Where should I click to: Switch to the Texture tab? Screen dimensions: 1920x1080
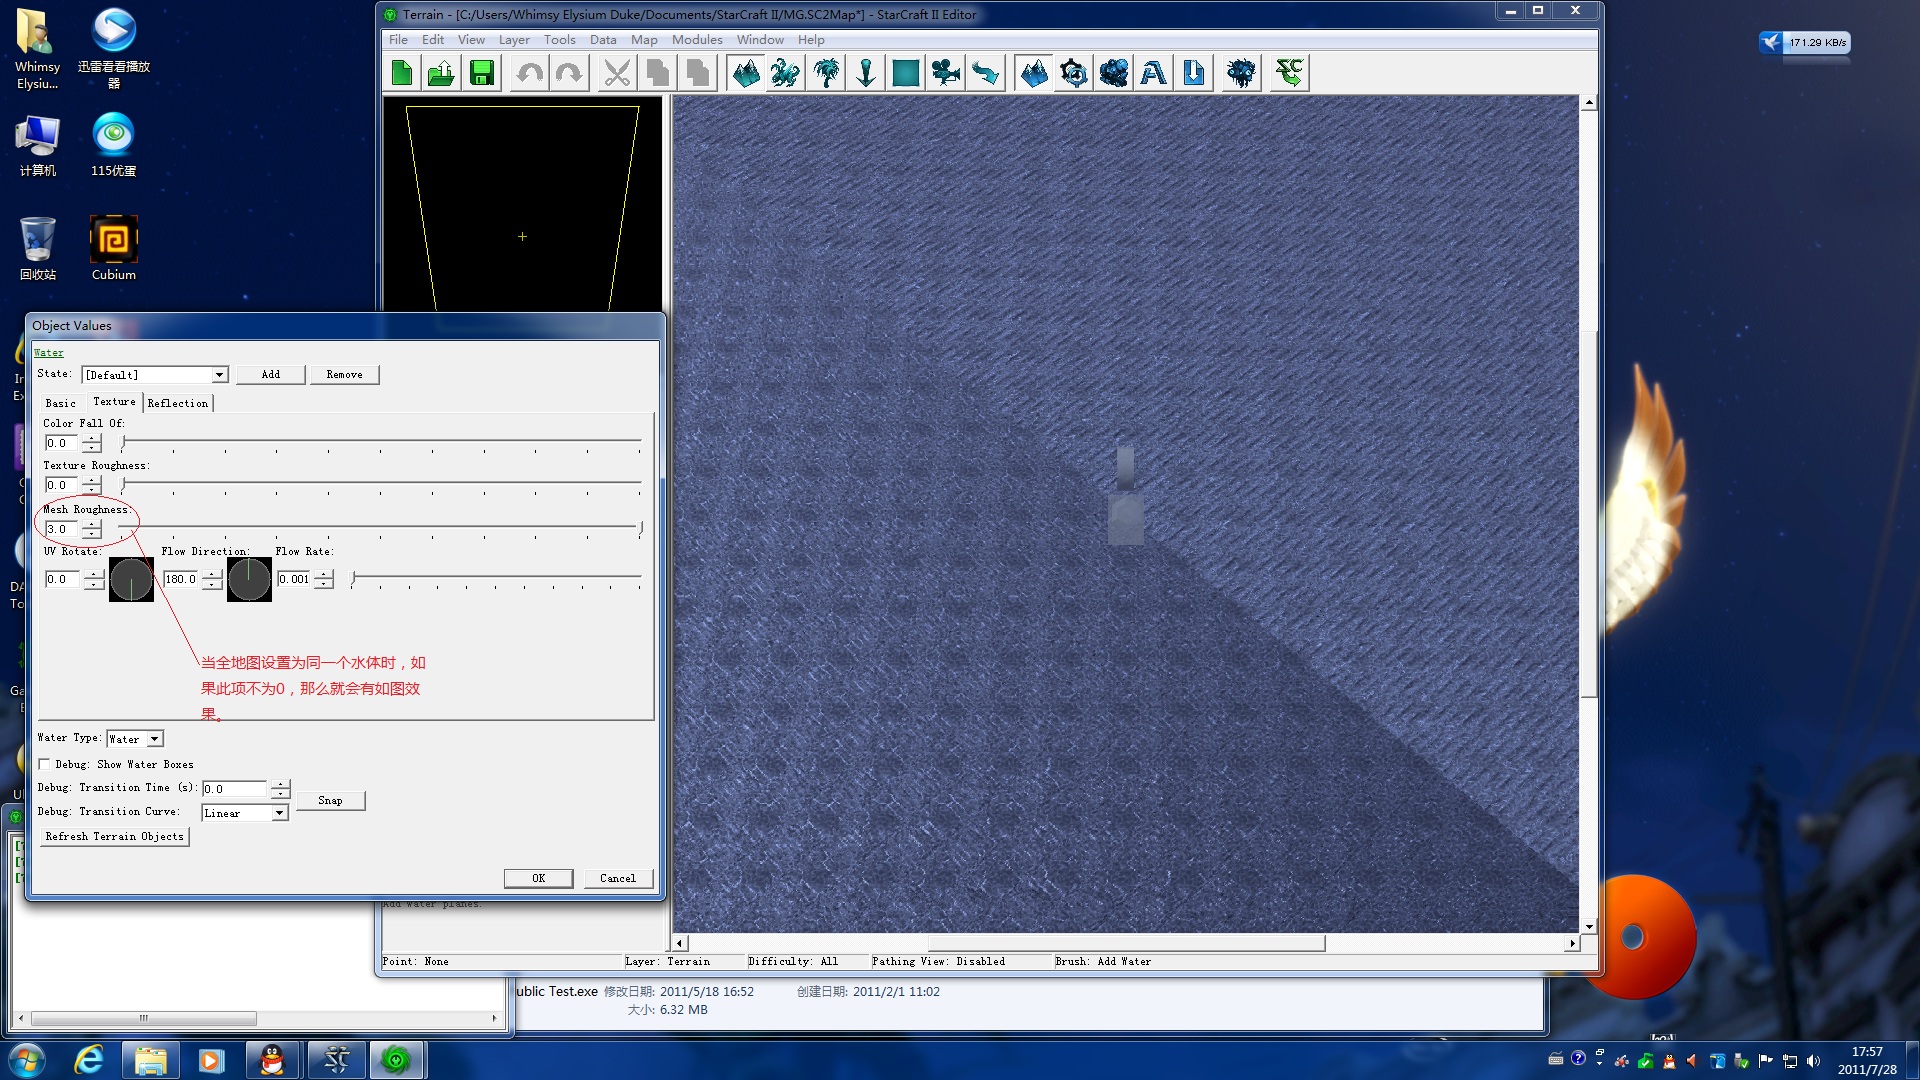click(x=114, y=401)
